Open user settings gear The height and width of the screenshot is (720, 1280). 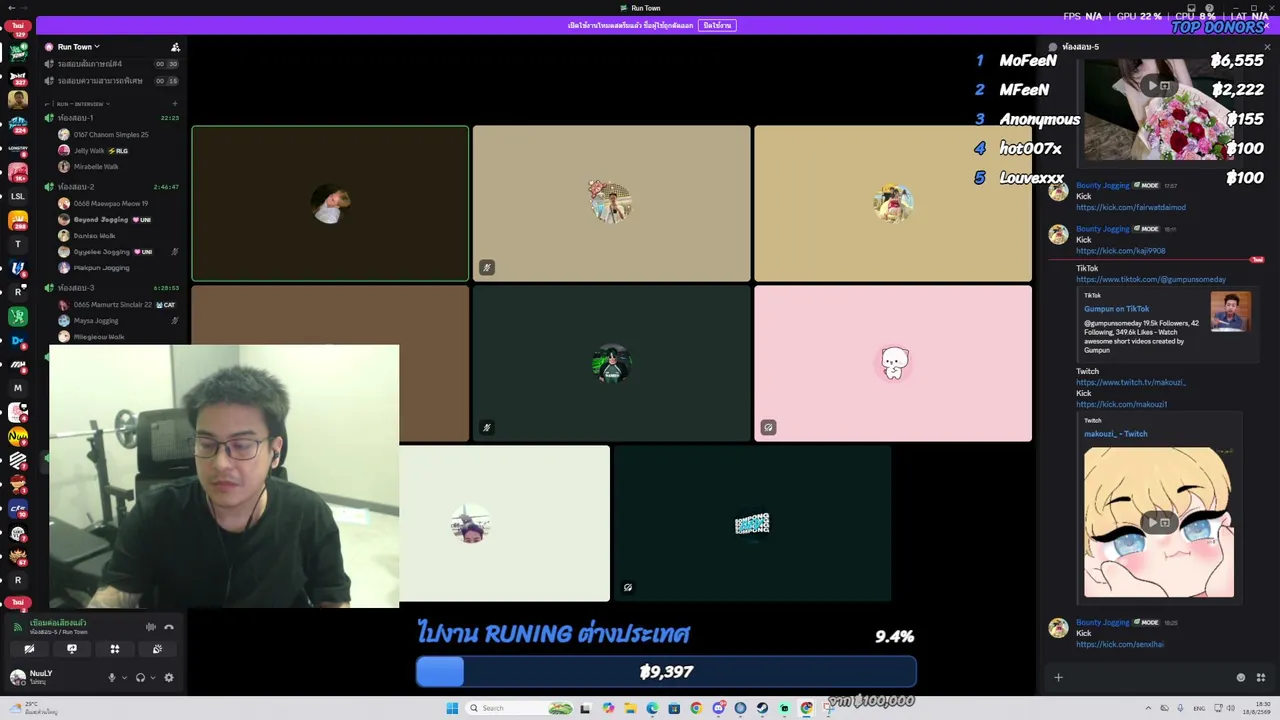pyautogui.click(x=169, y=677)
